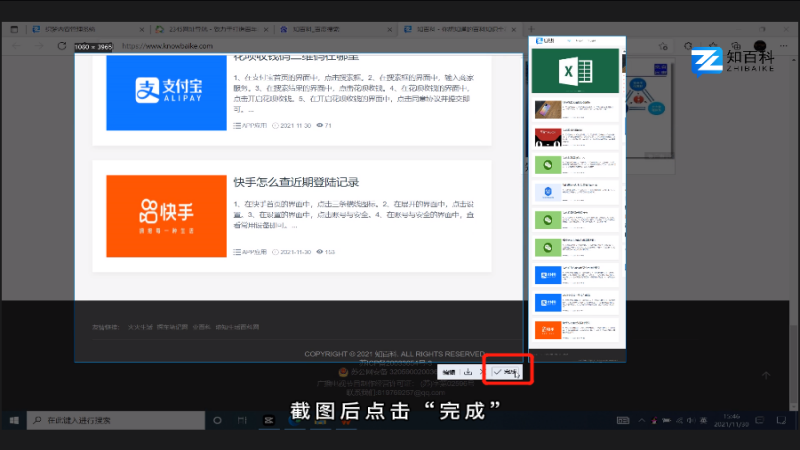Open the collections icon in browser toolbar

tap(736, 46)
